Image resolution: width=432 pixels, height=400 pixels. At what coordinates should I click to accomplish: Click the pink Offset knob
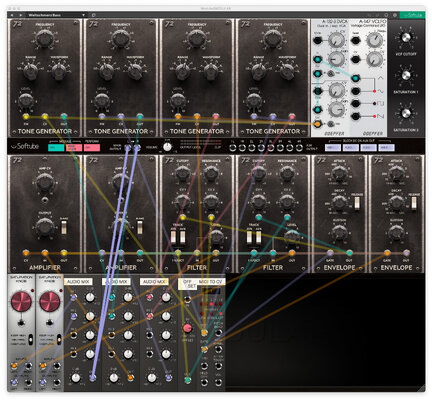[x=188, y=328]
